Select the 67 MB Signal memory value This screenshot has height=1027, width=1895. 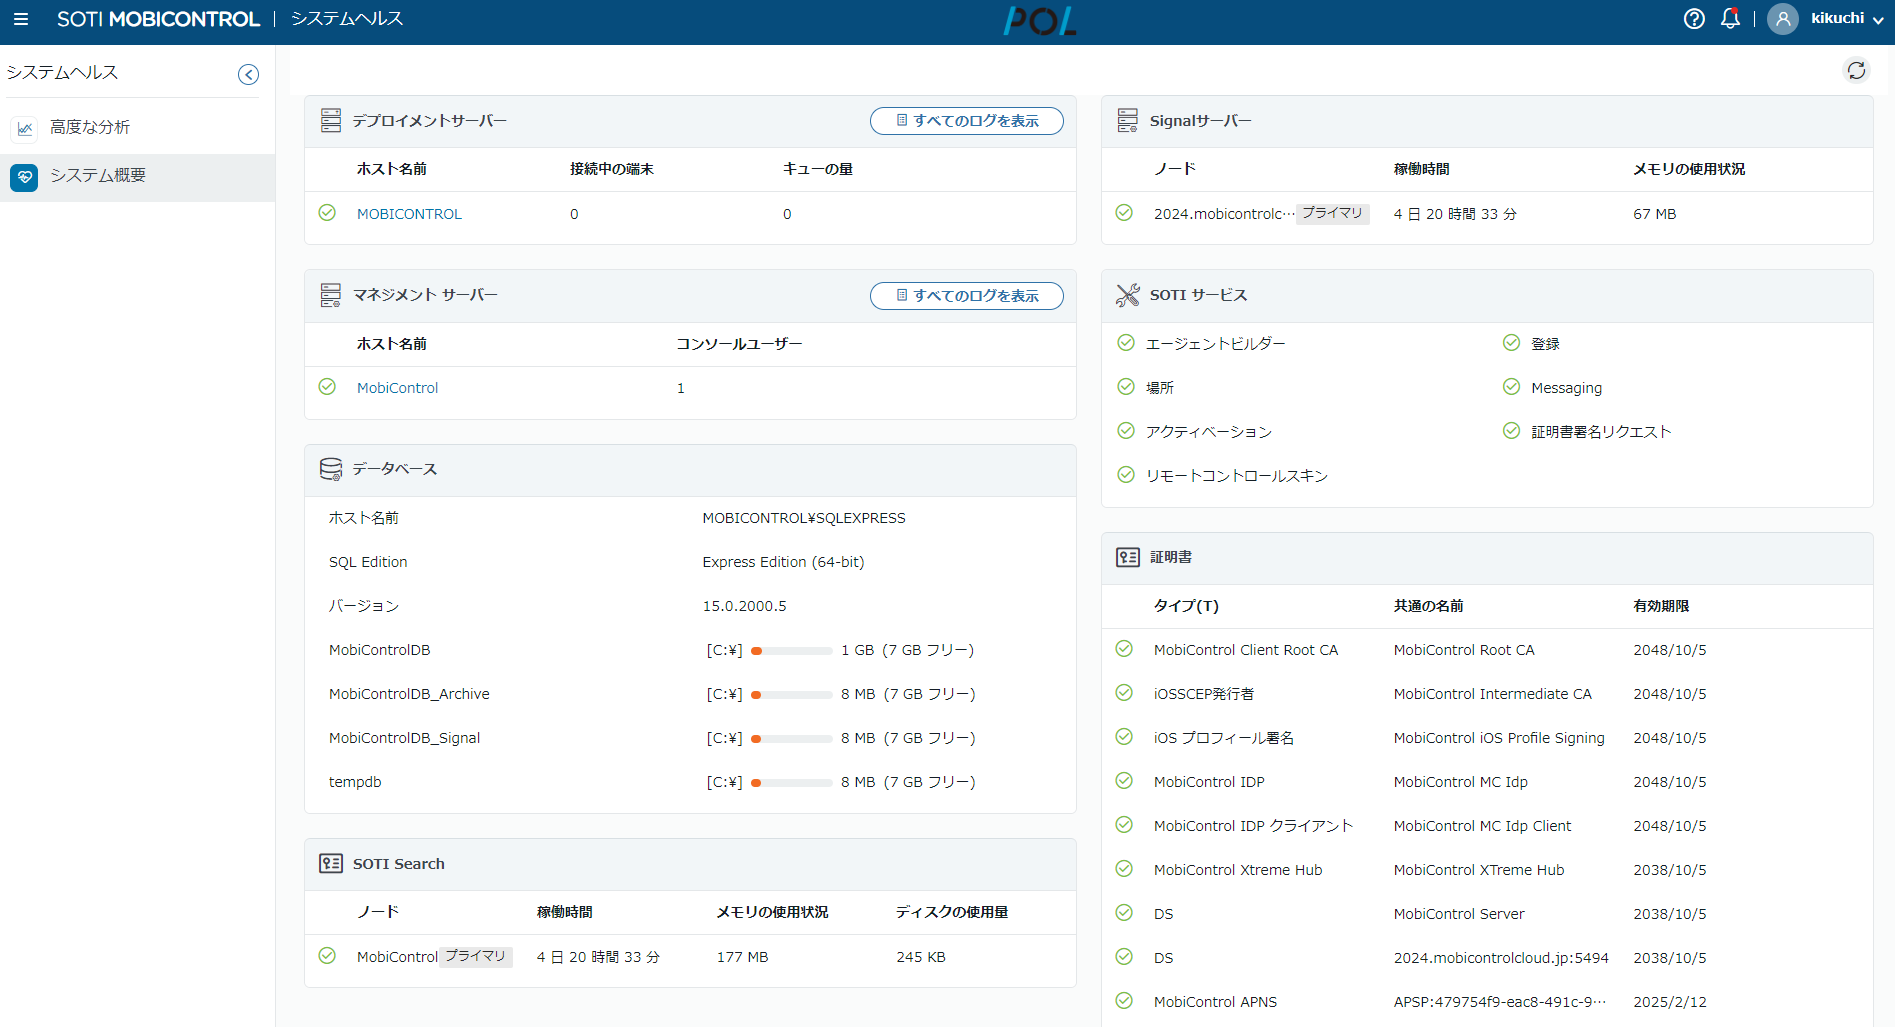1654,214
